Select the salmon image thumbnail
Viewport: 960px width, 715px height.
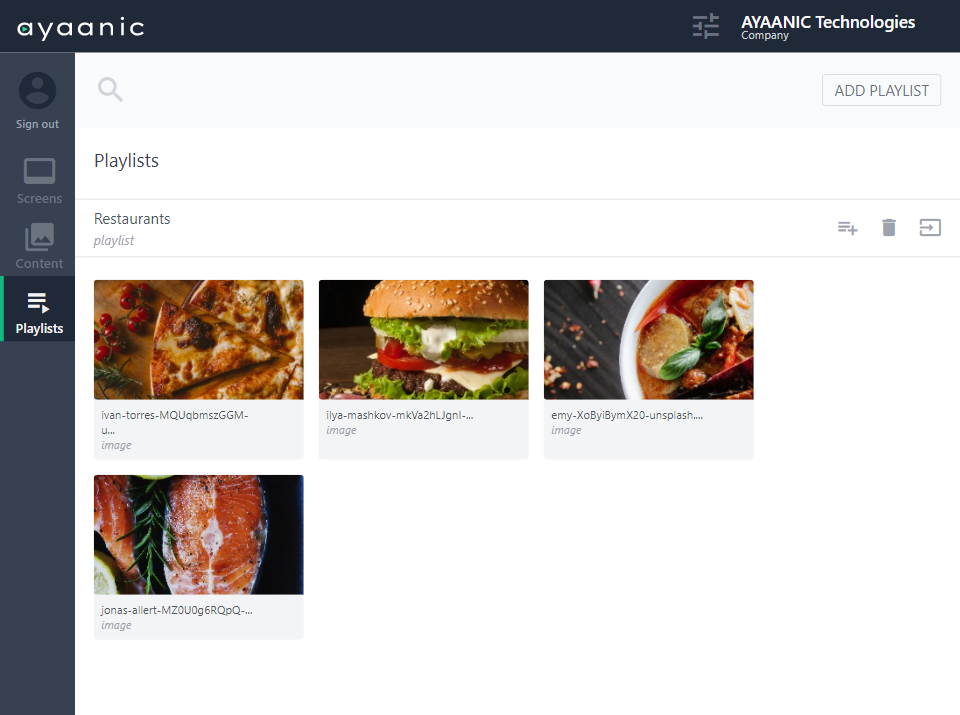click(x=198, y=534)
